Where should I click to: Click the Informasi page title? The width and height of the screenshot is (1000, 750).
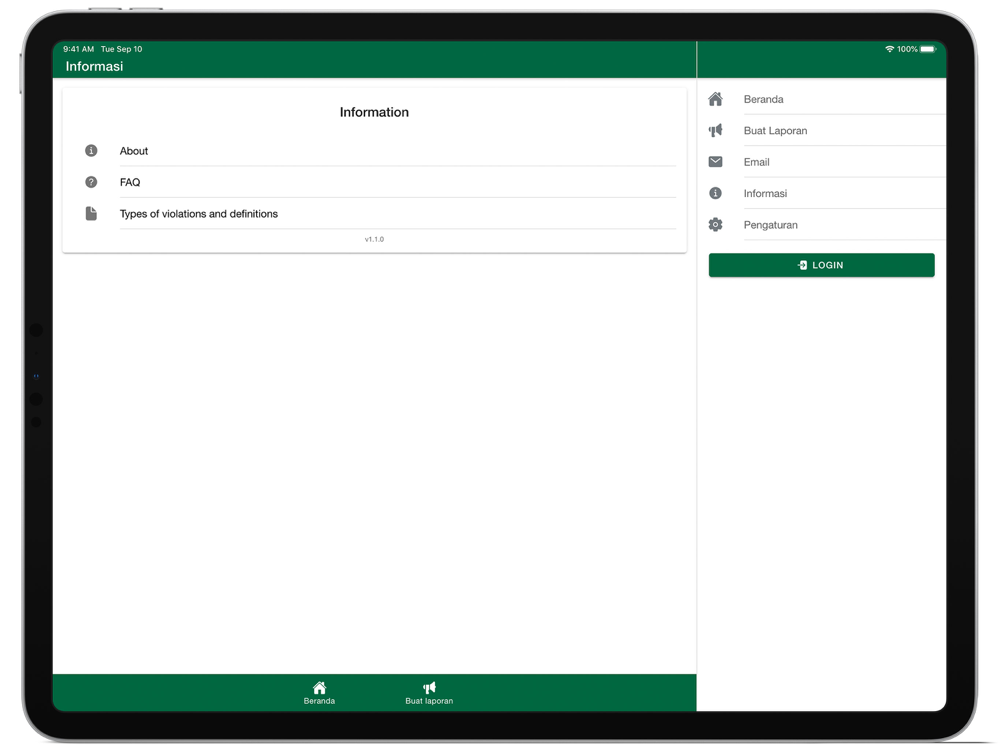tap(94, 66)
